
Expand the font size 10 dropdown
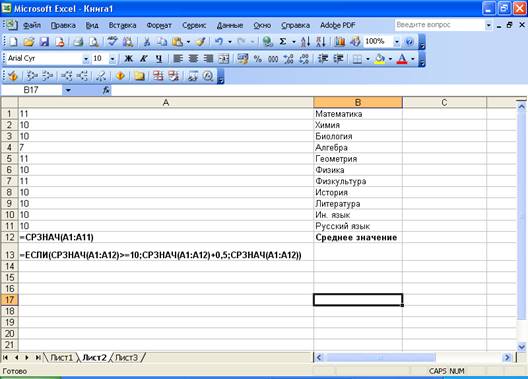tap(112, 59)
